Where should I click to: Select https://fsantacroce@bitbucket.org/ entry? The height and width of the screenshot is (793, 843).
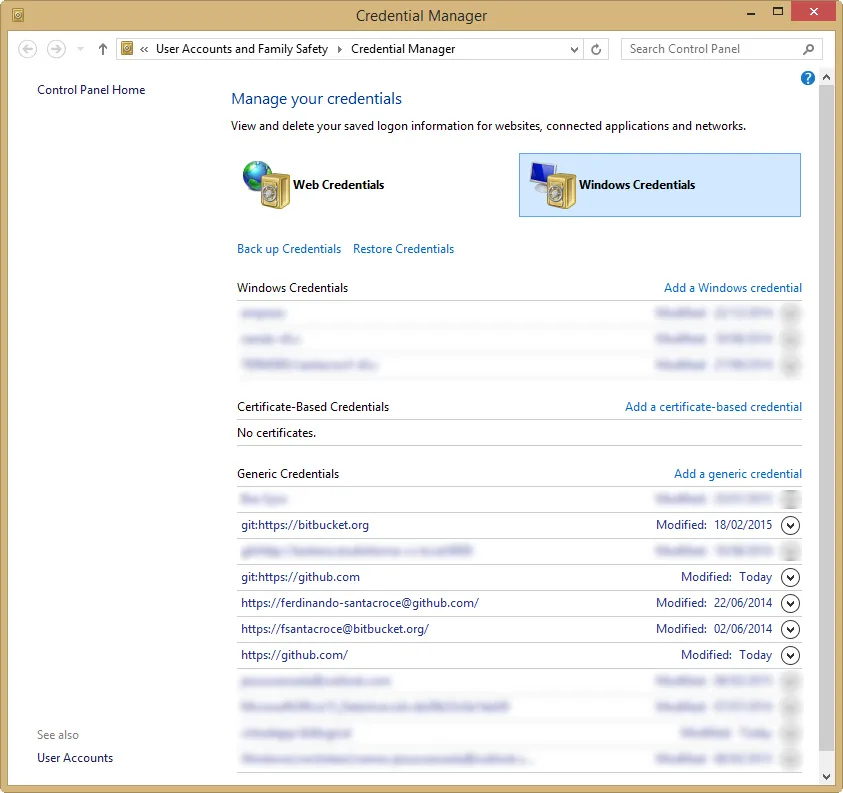[x=335, y=628]
